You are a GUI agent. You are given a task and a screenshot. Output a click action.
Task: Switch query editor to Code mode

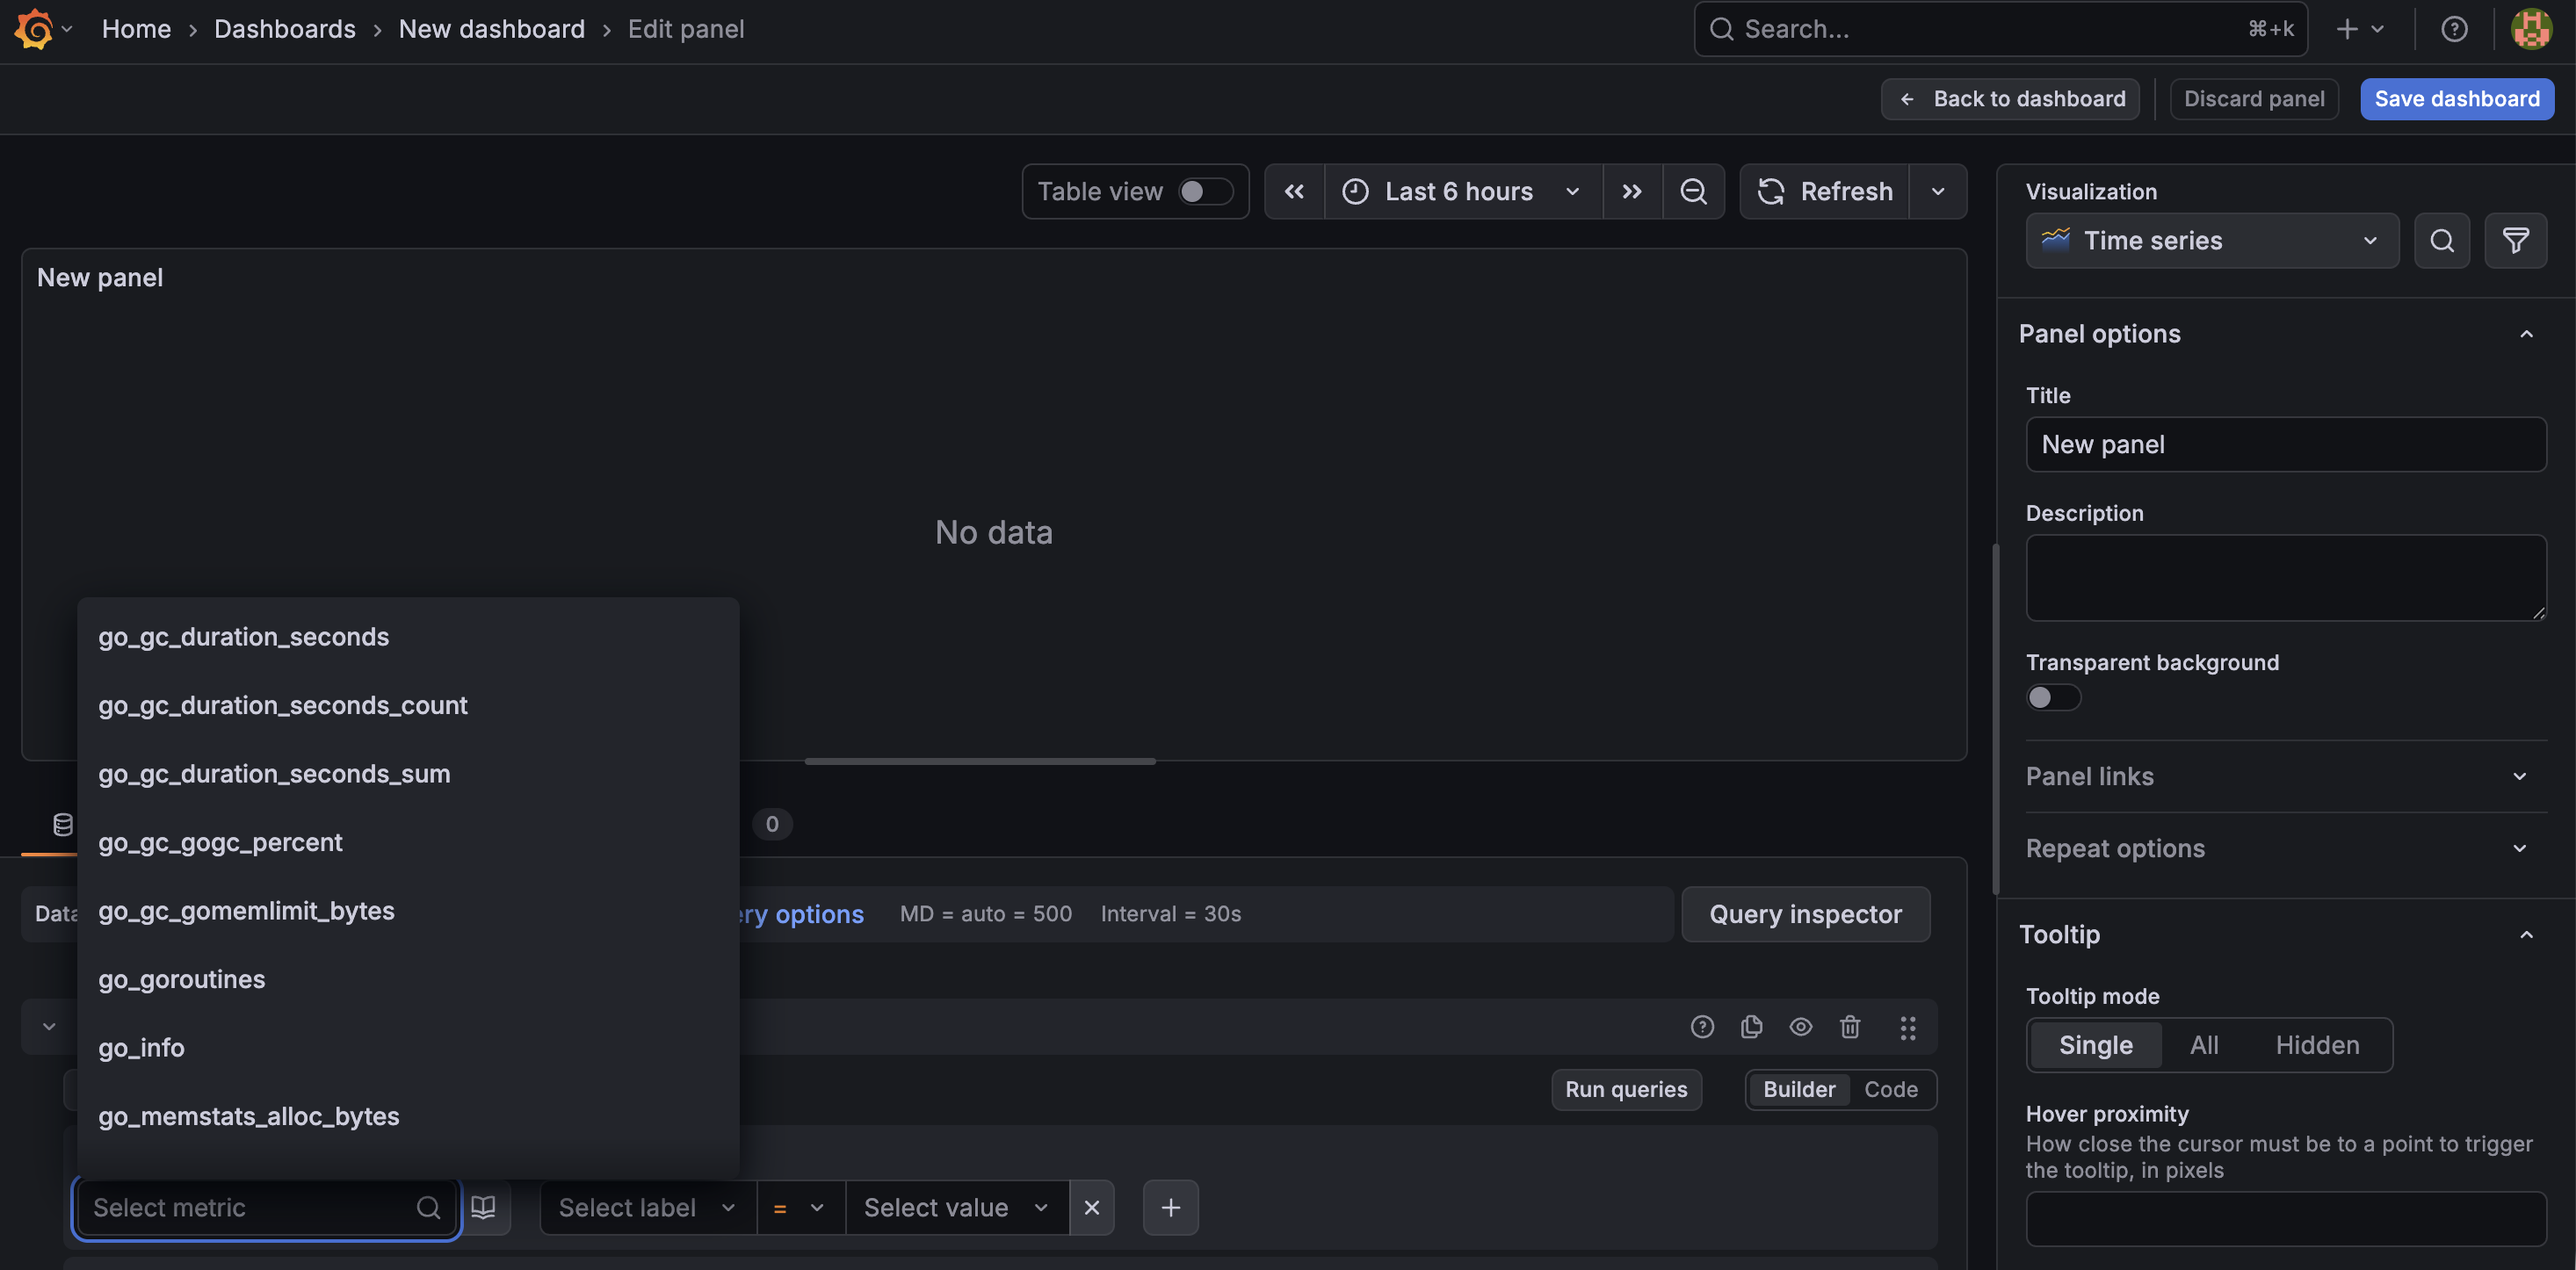pyautogui.click(x=1890, y=1090)
